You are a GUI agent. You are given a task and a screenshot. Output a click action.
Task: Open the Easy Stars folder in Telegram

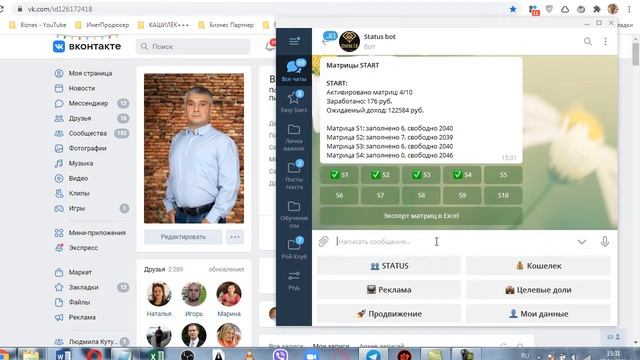(294, 101)
